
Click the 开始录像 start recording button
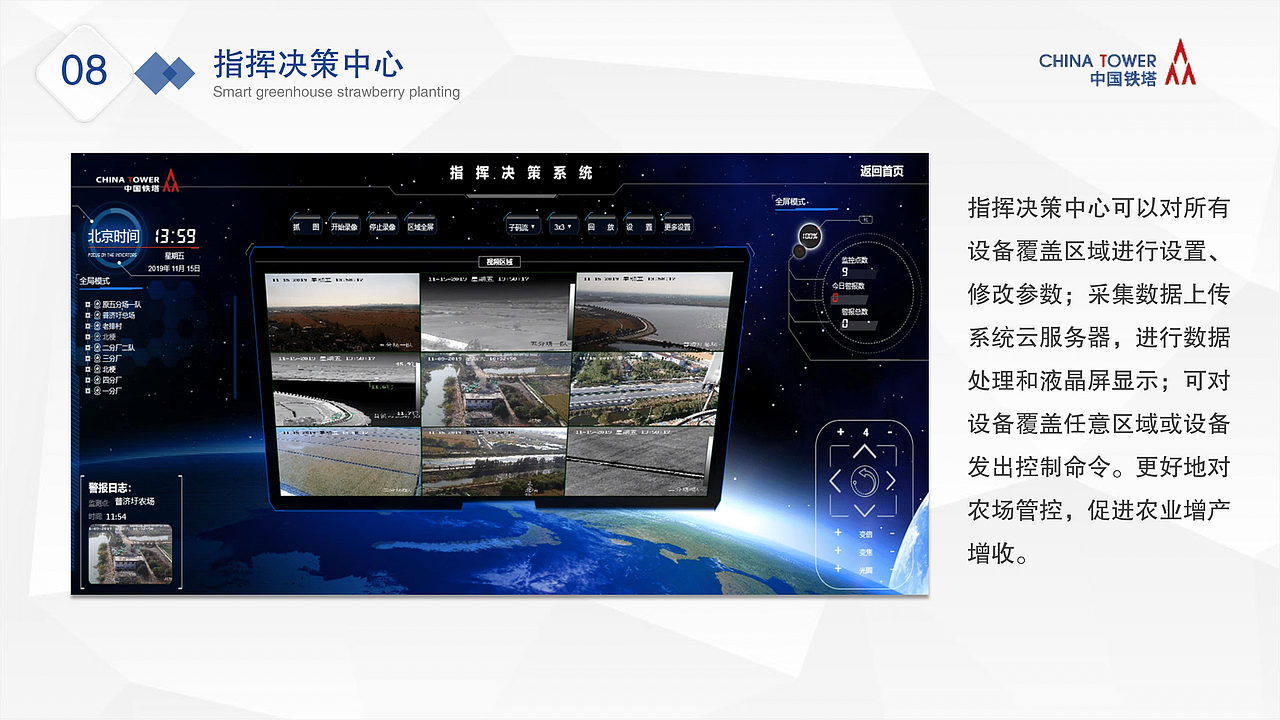[x=345, y=227]
